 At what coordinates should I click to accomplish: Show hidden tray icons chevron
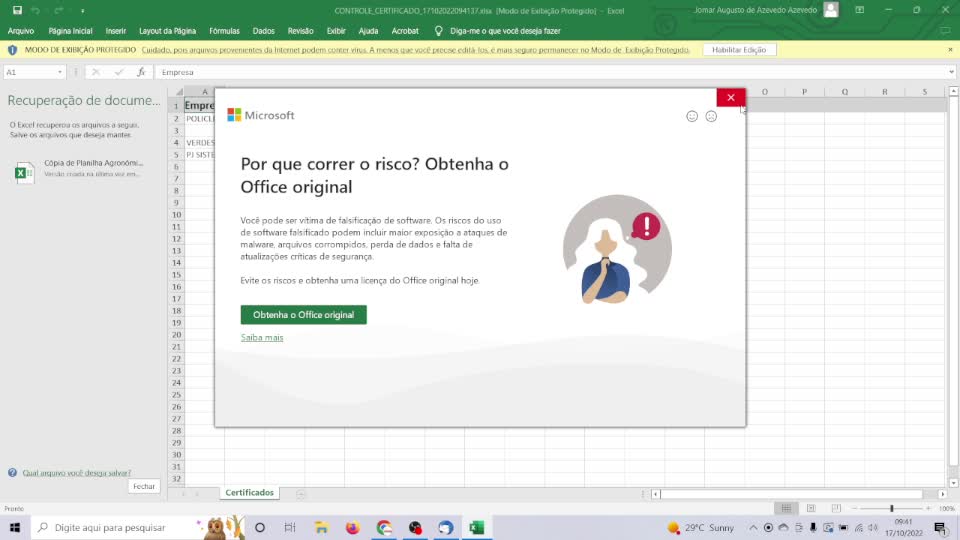pyautogui.click(x=753, y=528)
